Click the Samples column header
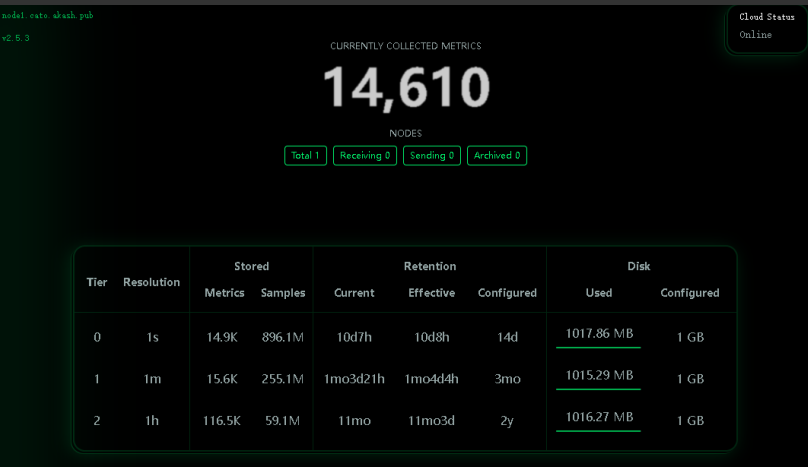 click(283, 293)
